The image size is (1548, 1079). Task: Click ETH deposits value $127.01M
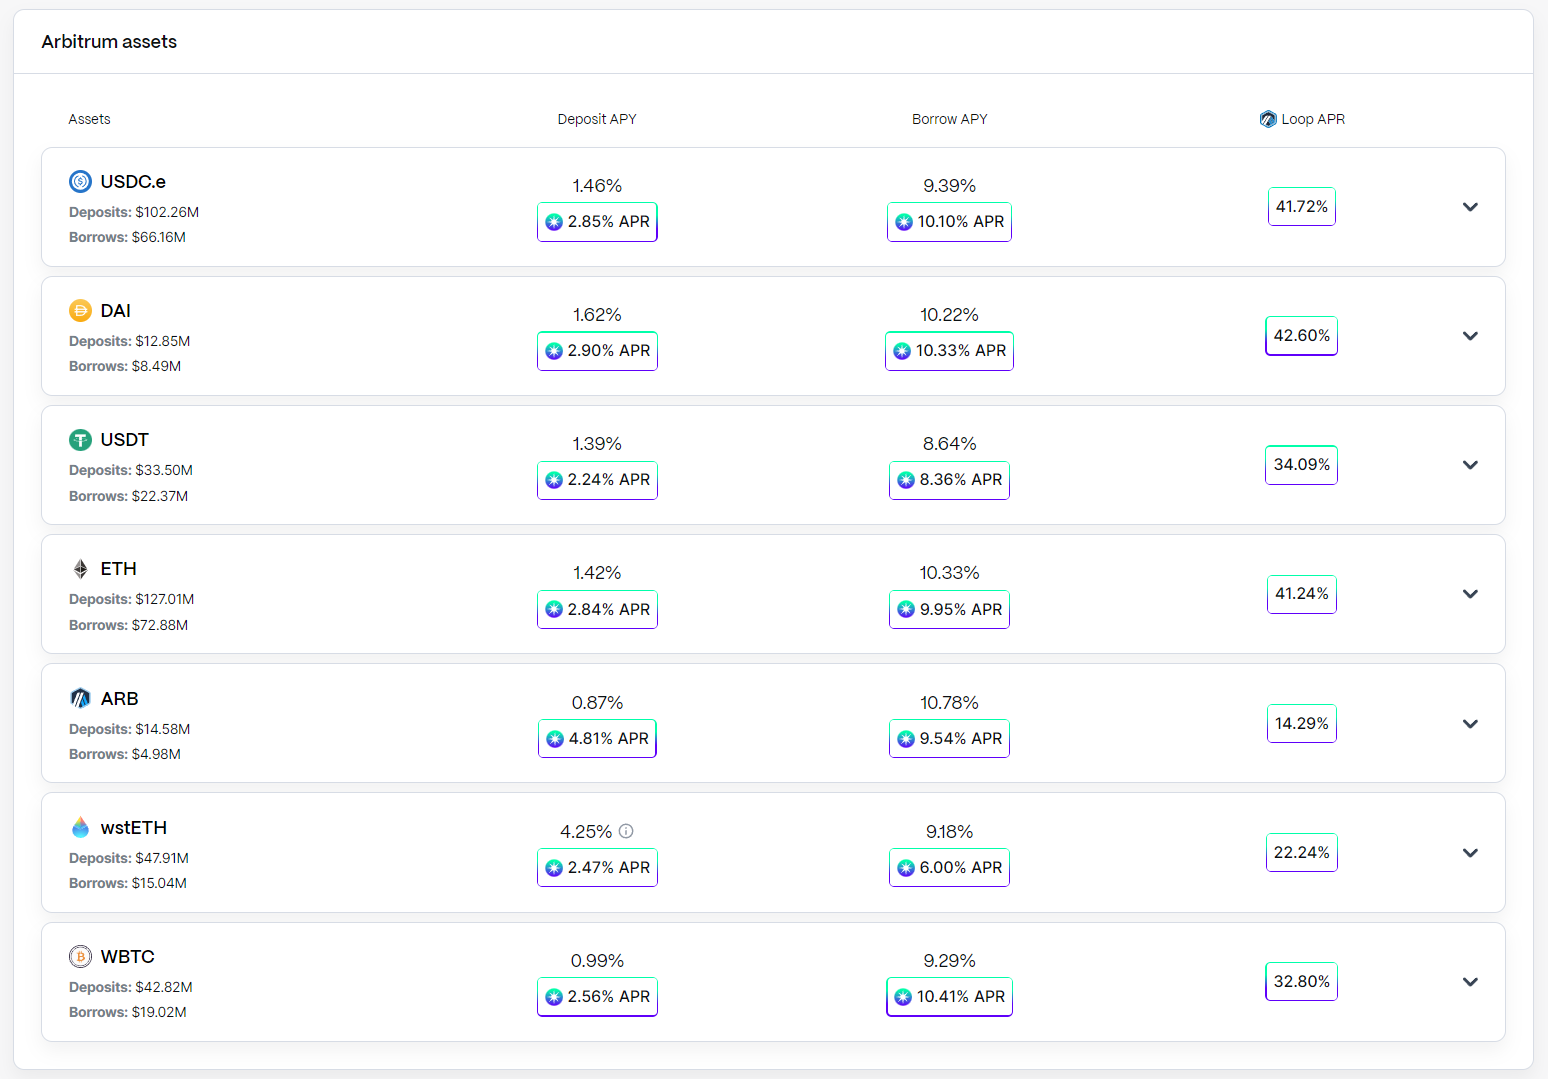pyautogui.click(x=165, y=599)
